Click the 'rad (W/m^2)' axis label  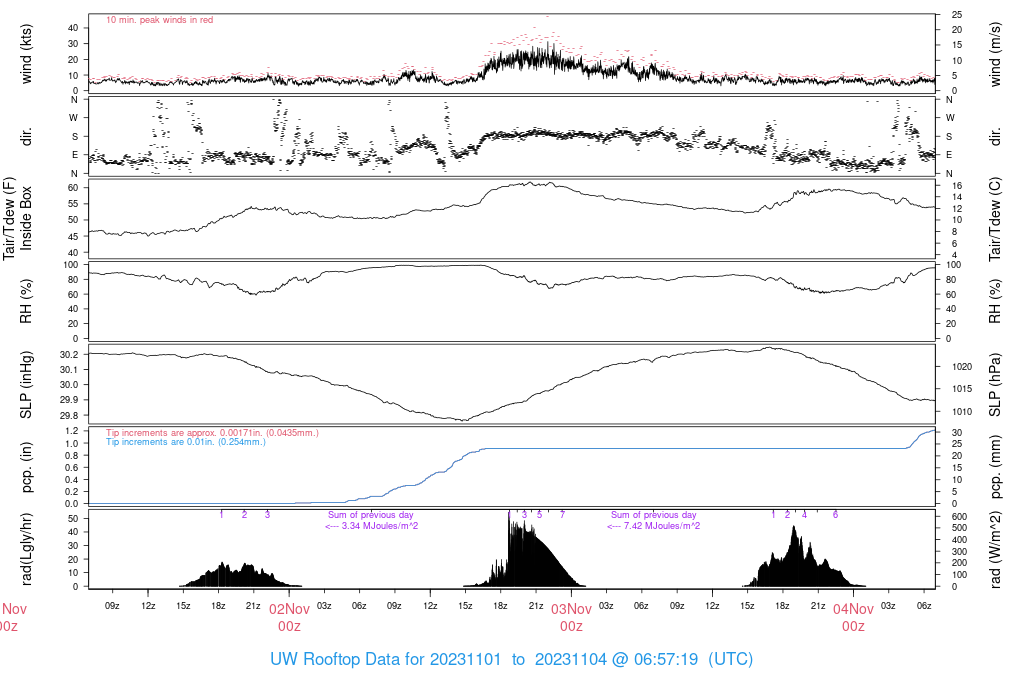pos(995,549)
